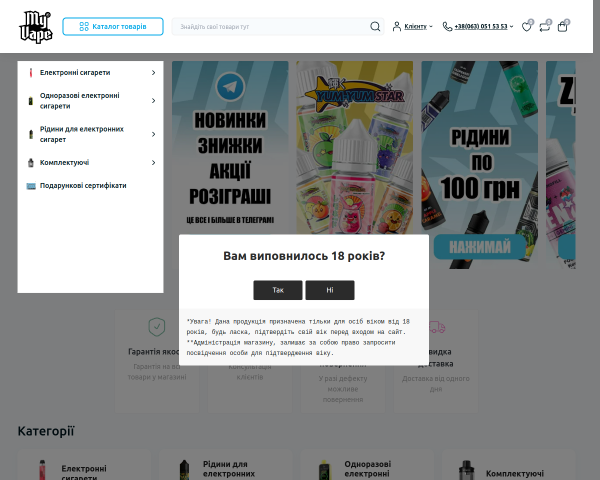The width and height of the screenshot is (600, 480).
Task: Select Електронні сигарети in the sidebar menu
Action: (75, 72)
